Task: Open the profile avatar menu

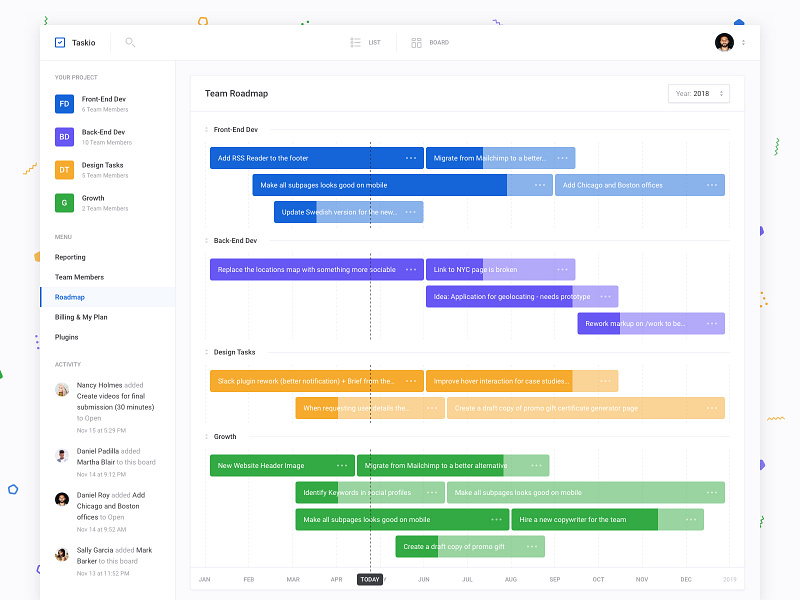Action: 723,41
